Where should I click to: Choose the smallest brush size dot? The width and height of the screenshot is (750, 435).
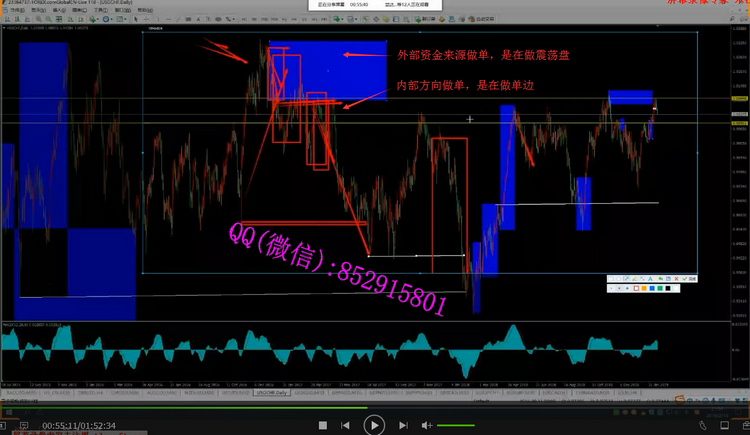[x=611, y=288]
